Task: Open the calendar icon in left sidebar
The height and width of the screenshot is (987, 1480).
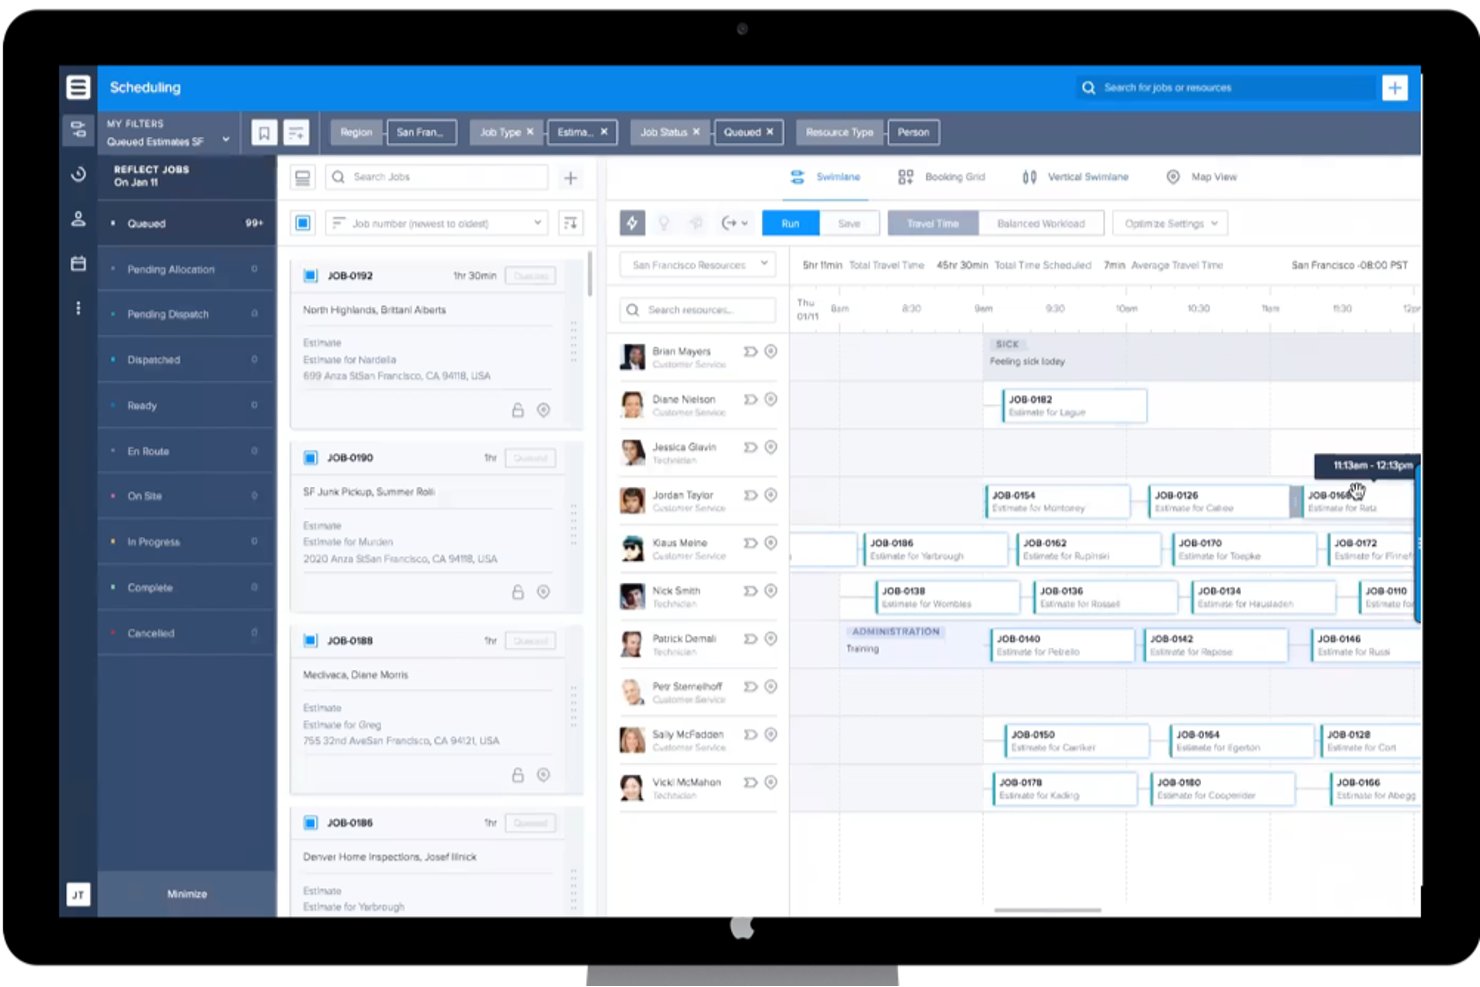Action: pyautogui.click(x=78, y=264)
